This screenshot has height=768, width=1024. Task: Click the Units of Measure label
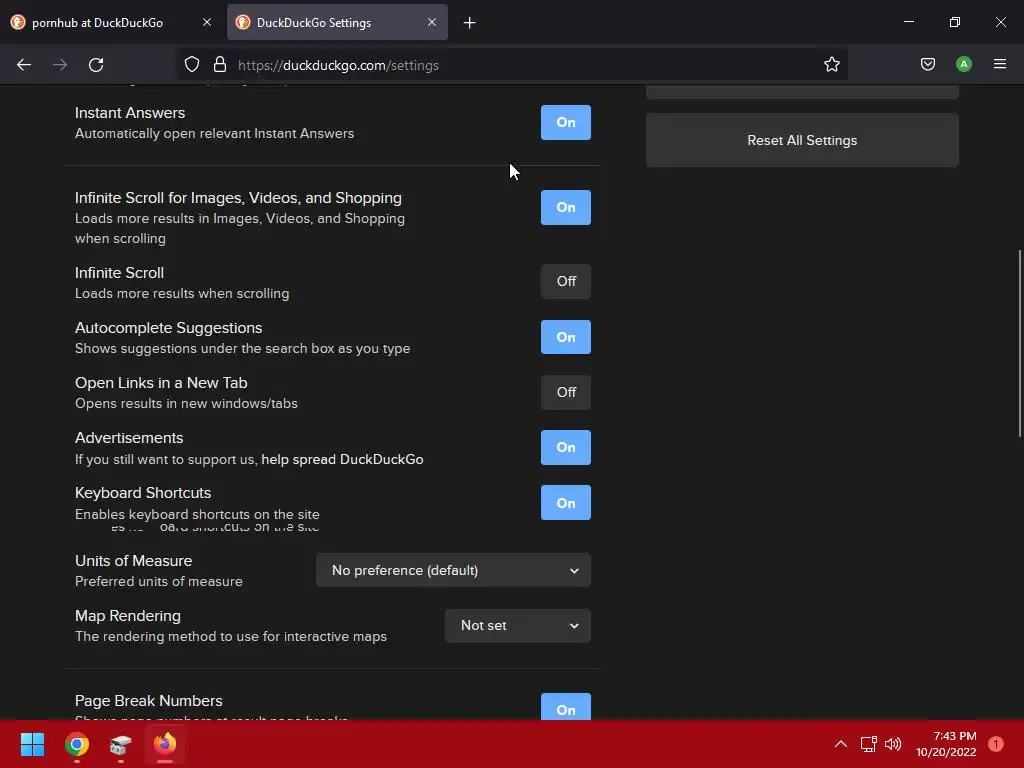[133, 560]
